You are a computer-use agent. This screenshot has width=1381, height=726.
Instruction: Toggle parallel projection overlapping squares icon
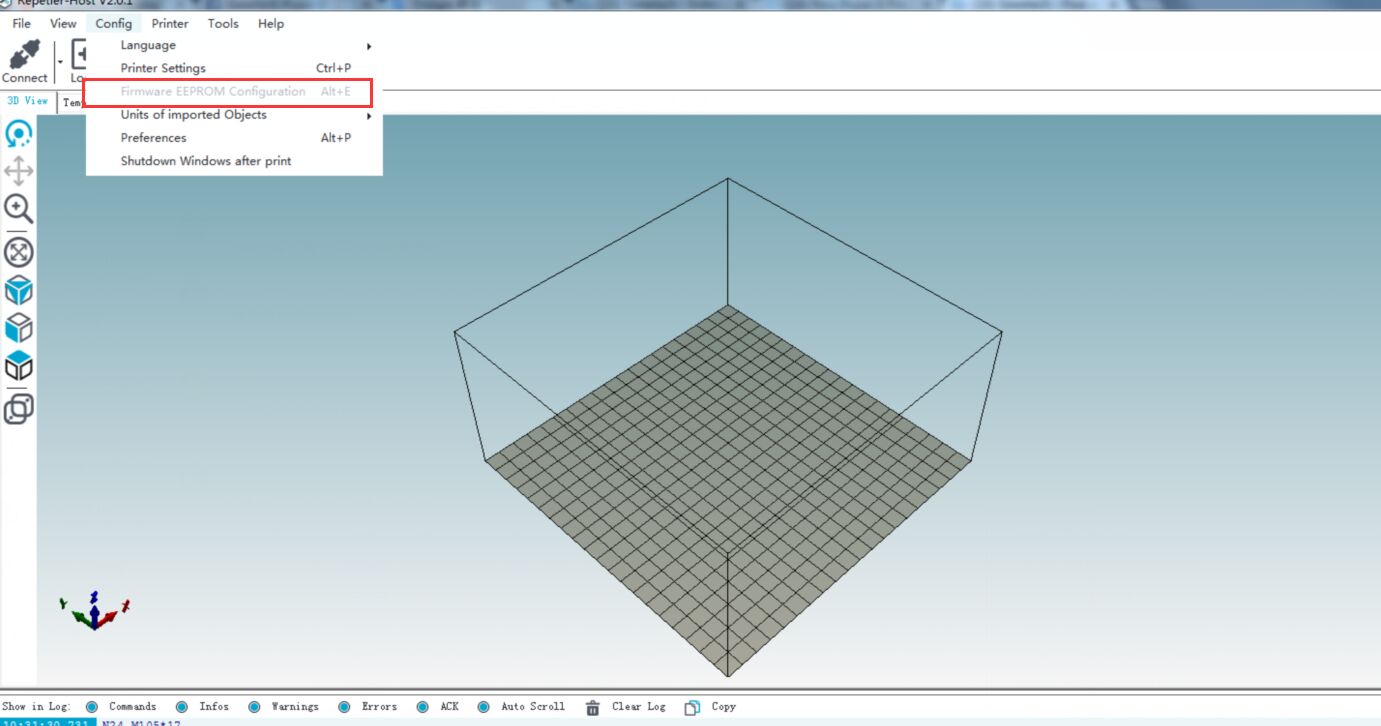point(19,408)
